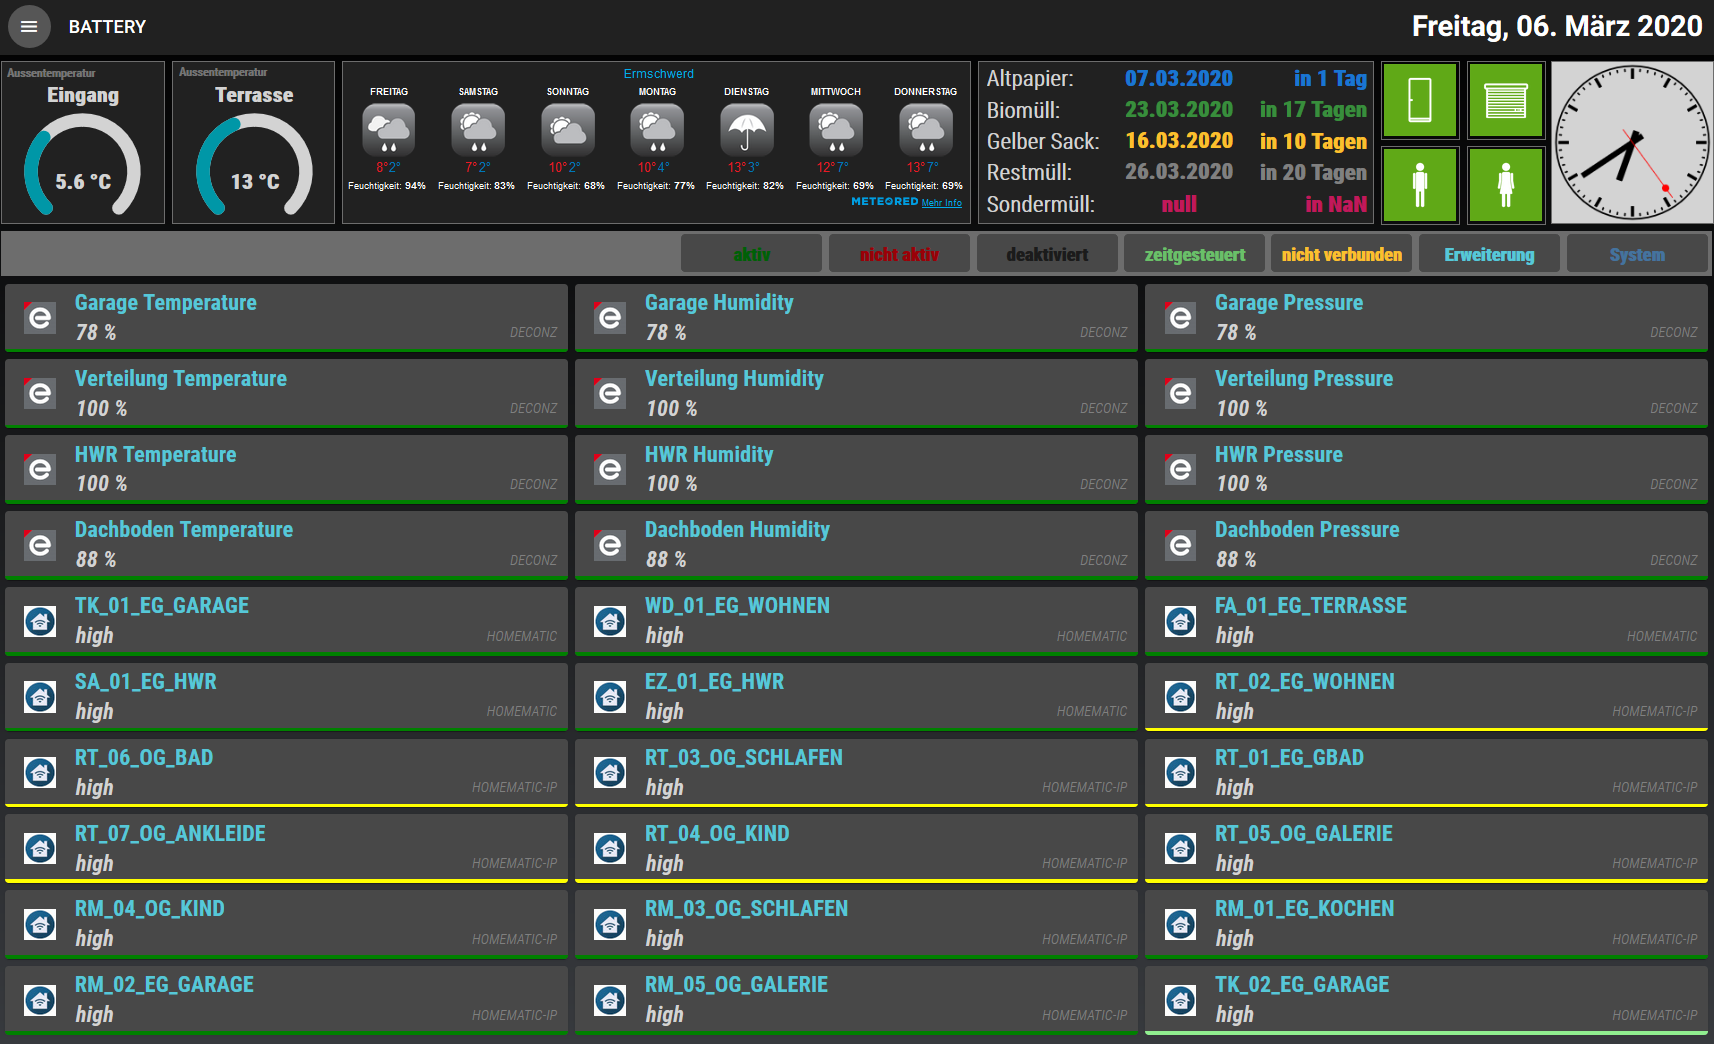Click the Samstag weather forecast icon
This screenshot has width=1714, height=1044.
pos(478,130)
